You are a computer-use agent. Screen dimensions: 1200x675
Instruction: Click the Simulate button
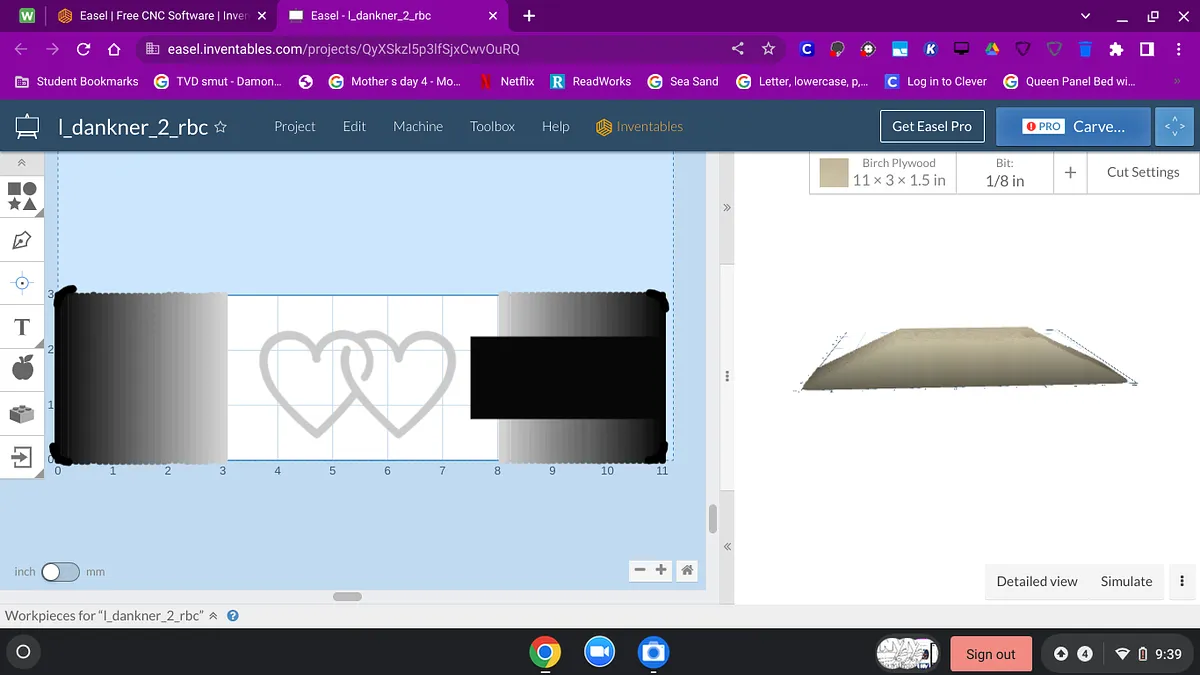[x=1126, y=581]
